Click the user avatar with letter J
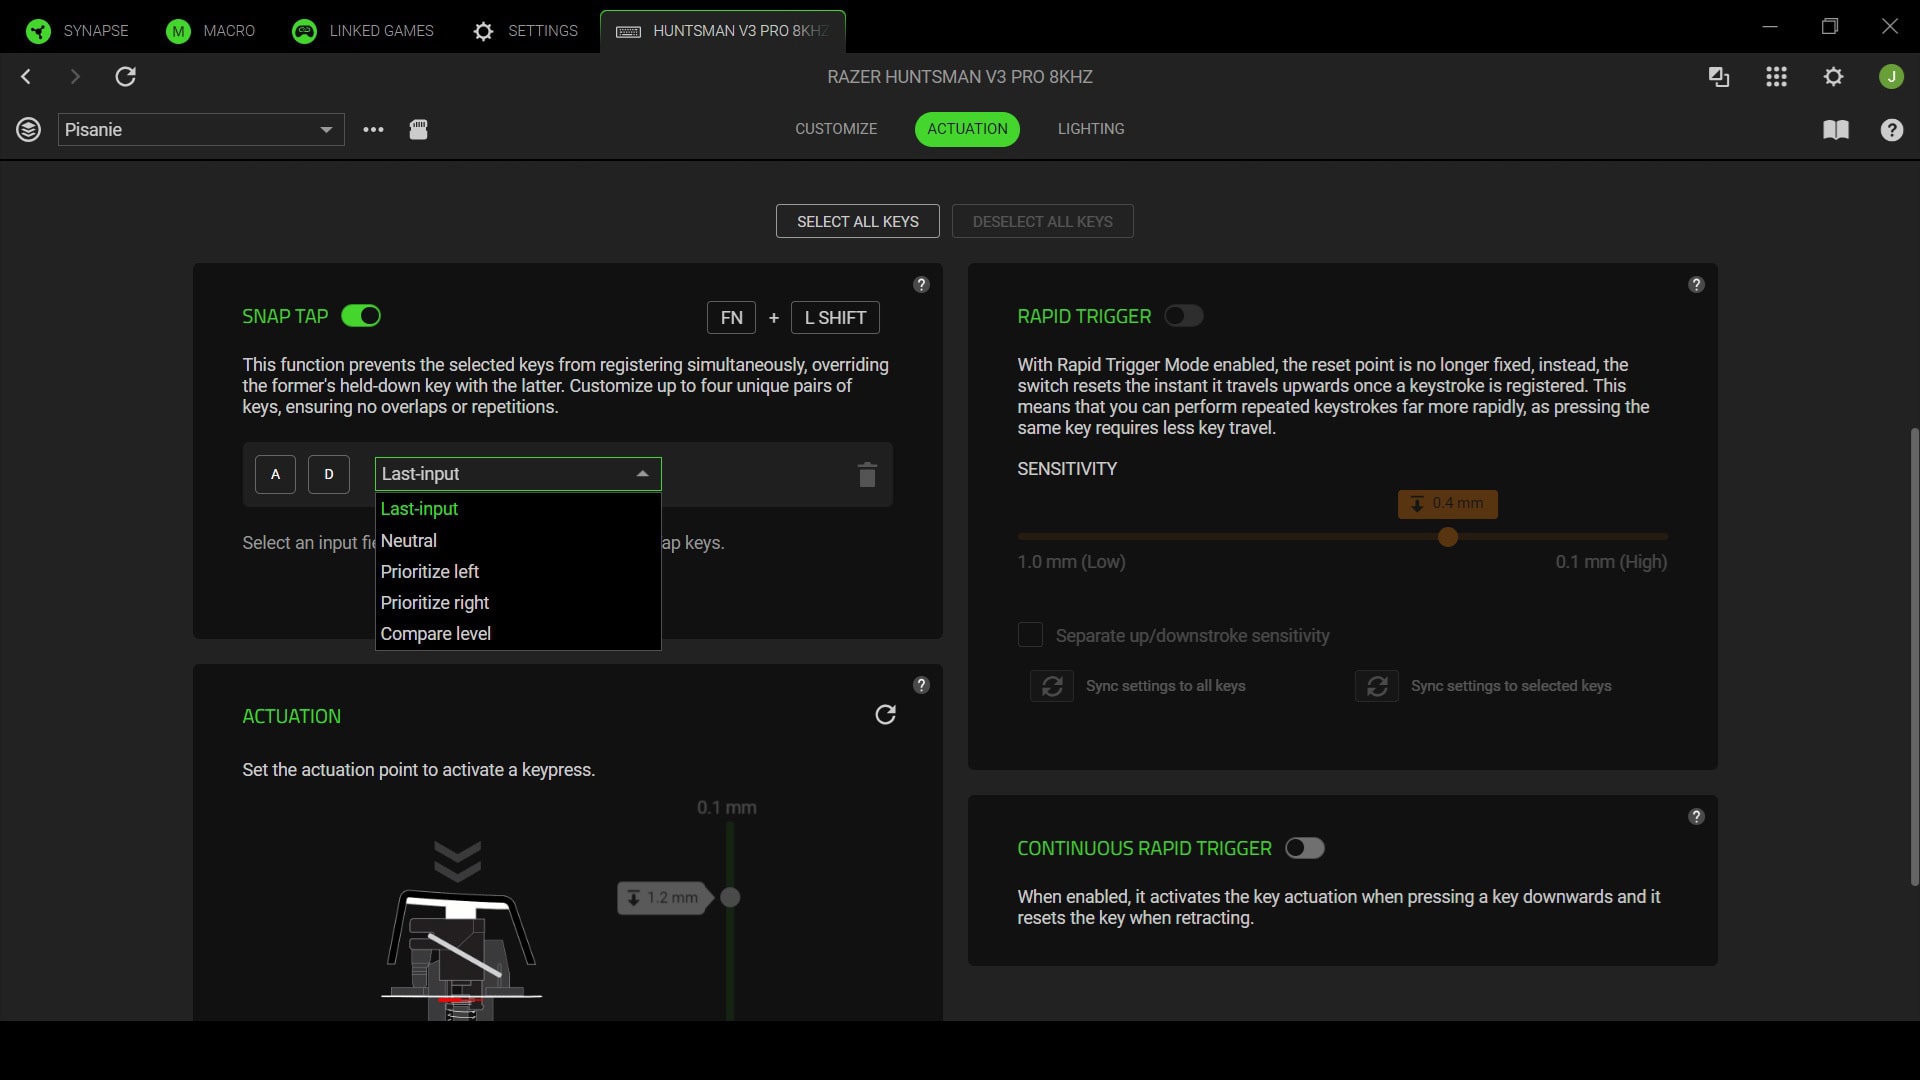 click(1892, 76)
